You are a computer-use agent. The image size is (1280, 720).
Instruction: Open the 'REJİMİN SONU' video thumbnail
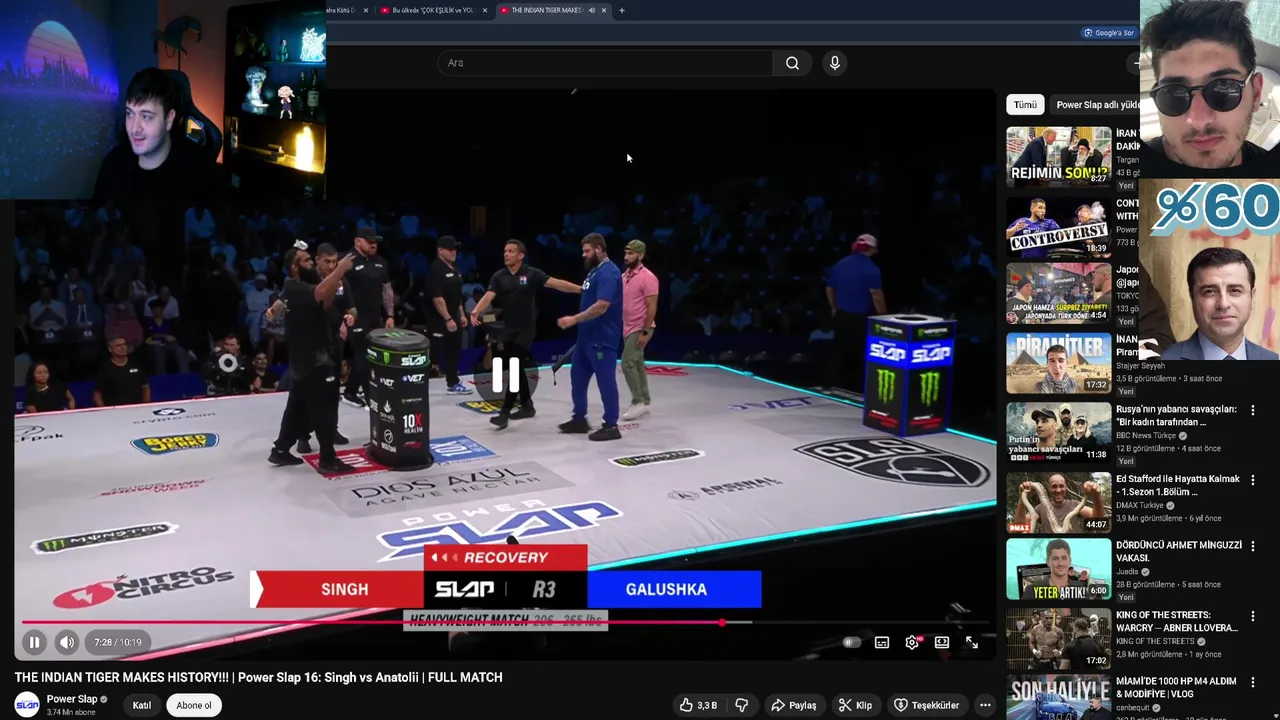1058,156
